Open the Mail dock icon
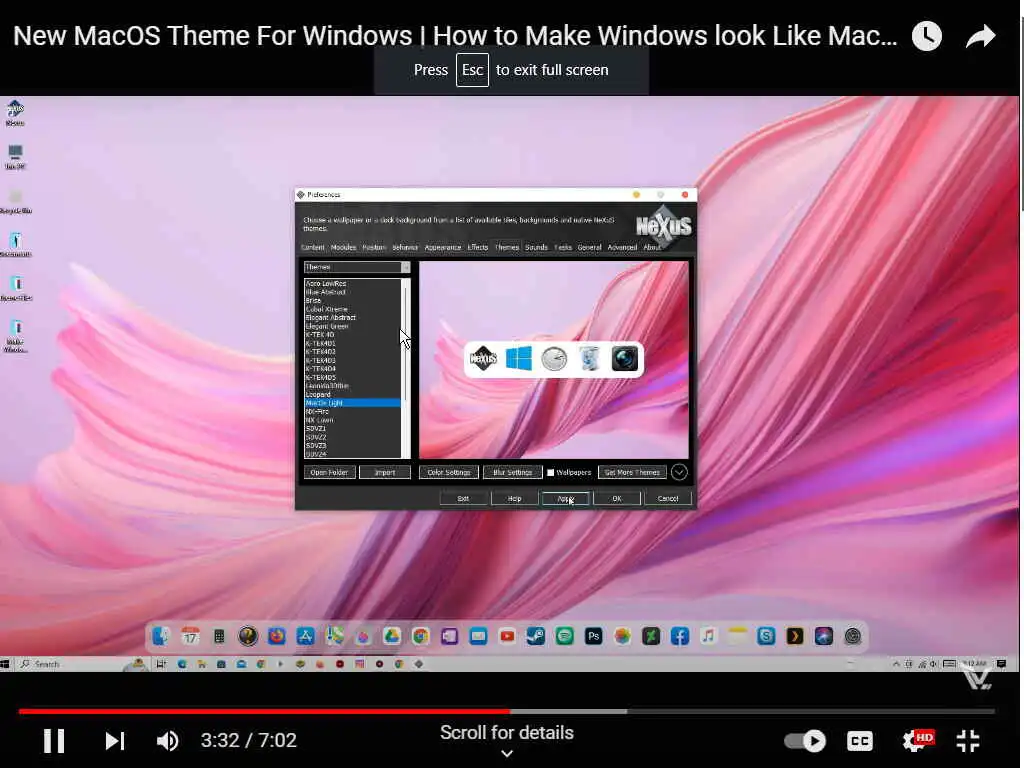The image size is (1024, 768). pyautogui.click(x=478, y=636)
